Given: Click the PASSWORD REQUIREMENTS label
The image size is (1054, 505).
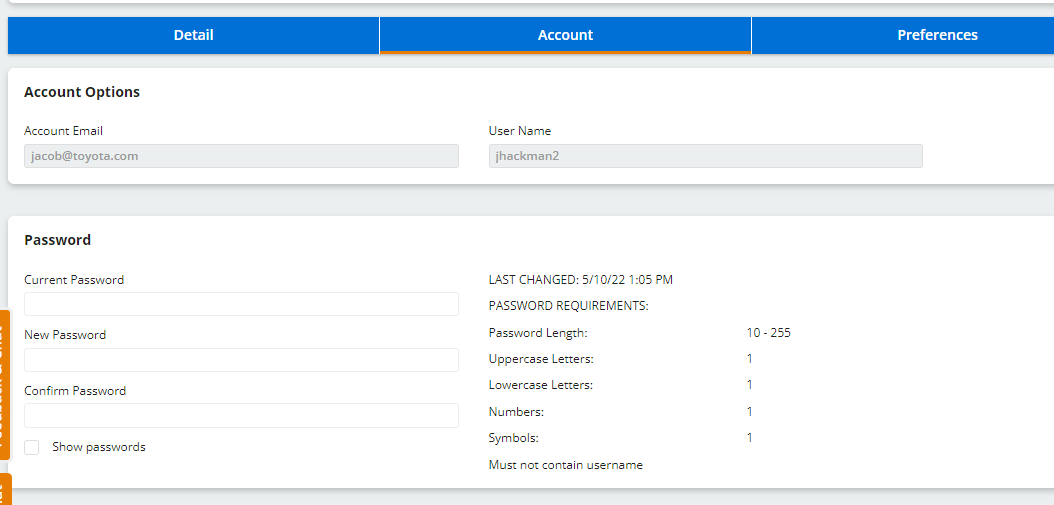Looking at the screenshot, I should 568,306.
